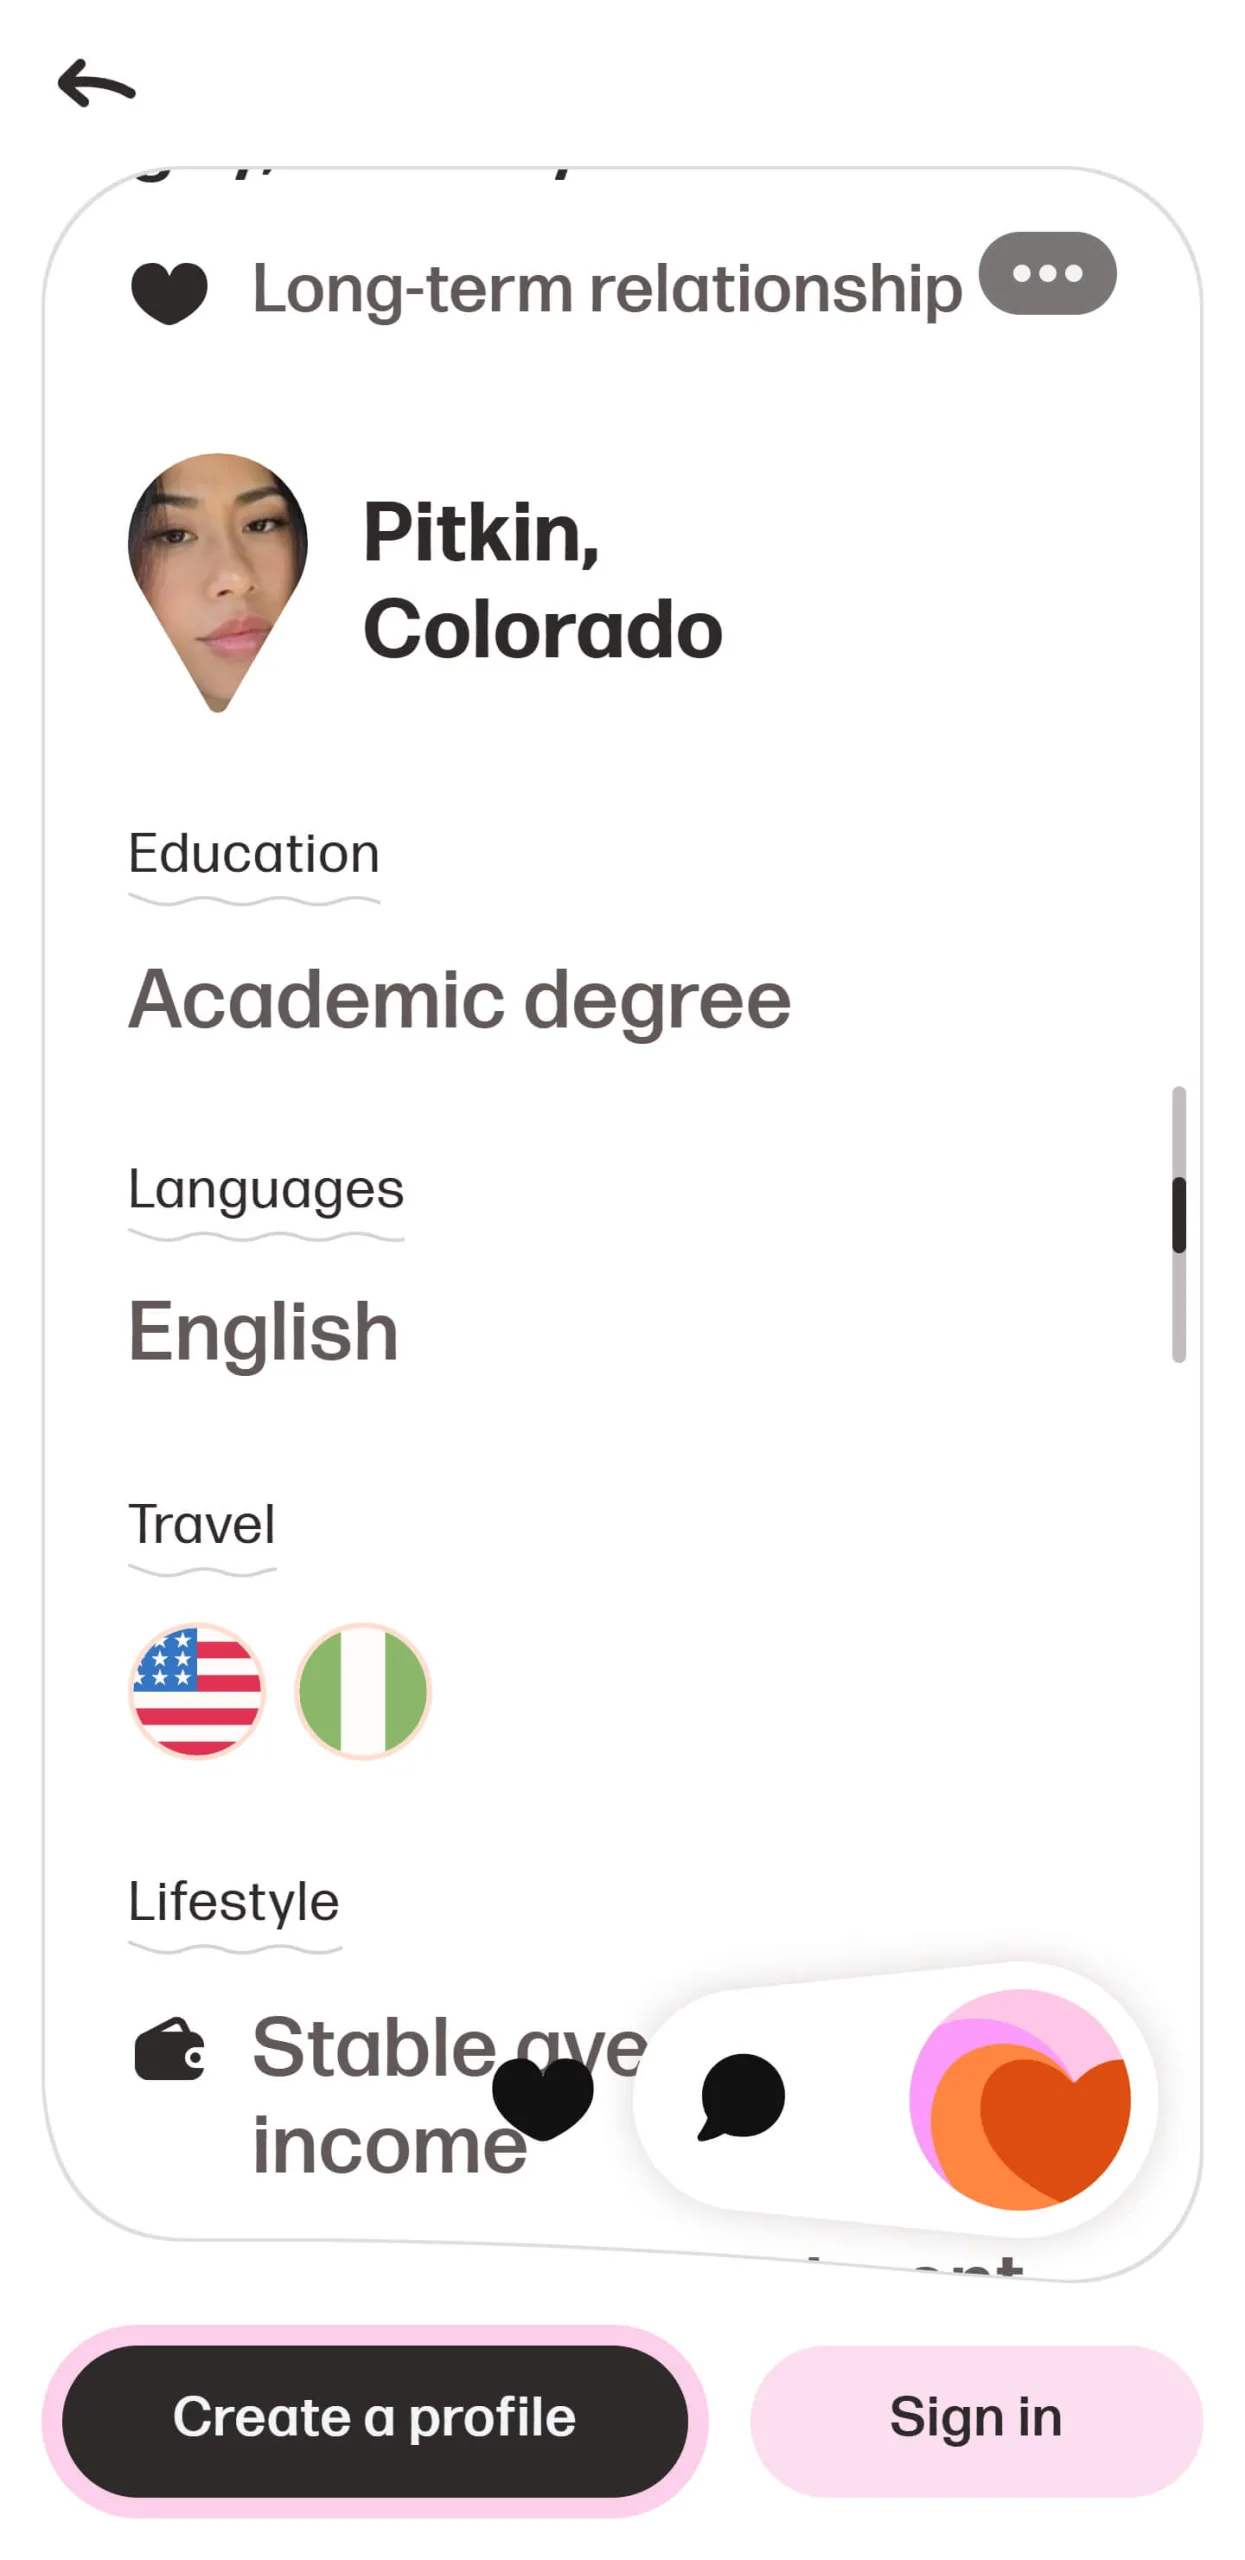This screenshot has height=2560, width=1245.
Task: Click the profile card scrollbar thumb
Action: point(1178,1213)
